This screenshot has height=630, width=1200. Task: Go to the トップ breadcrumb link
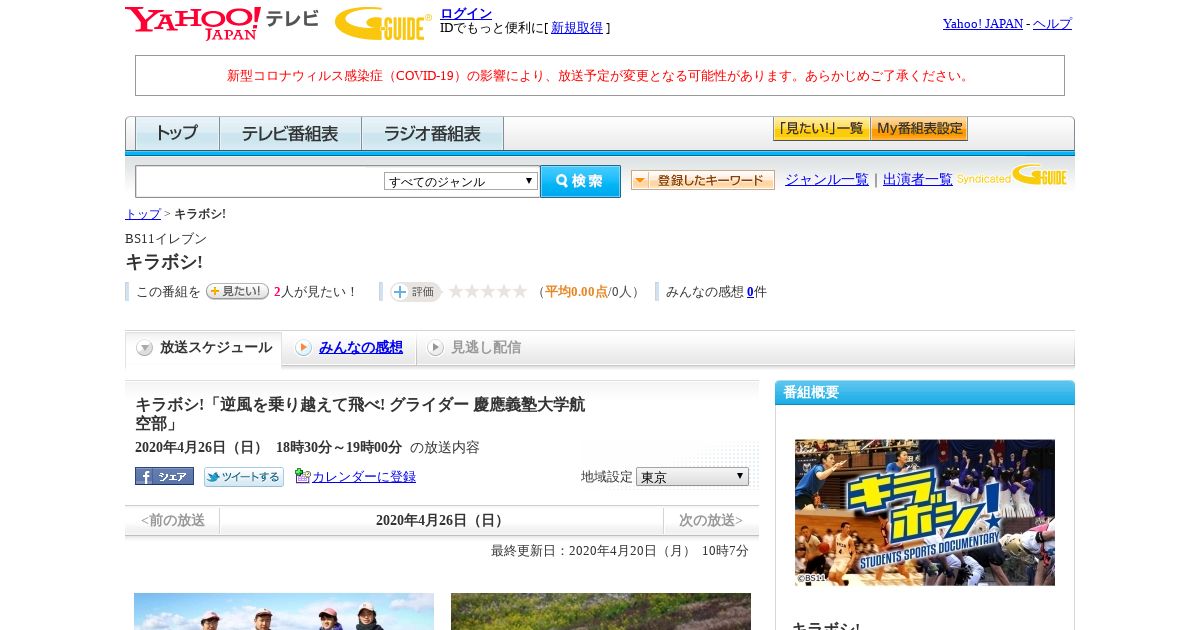click(143, 214)
